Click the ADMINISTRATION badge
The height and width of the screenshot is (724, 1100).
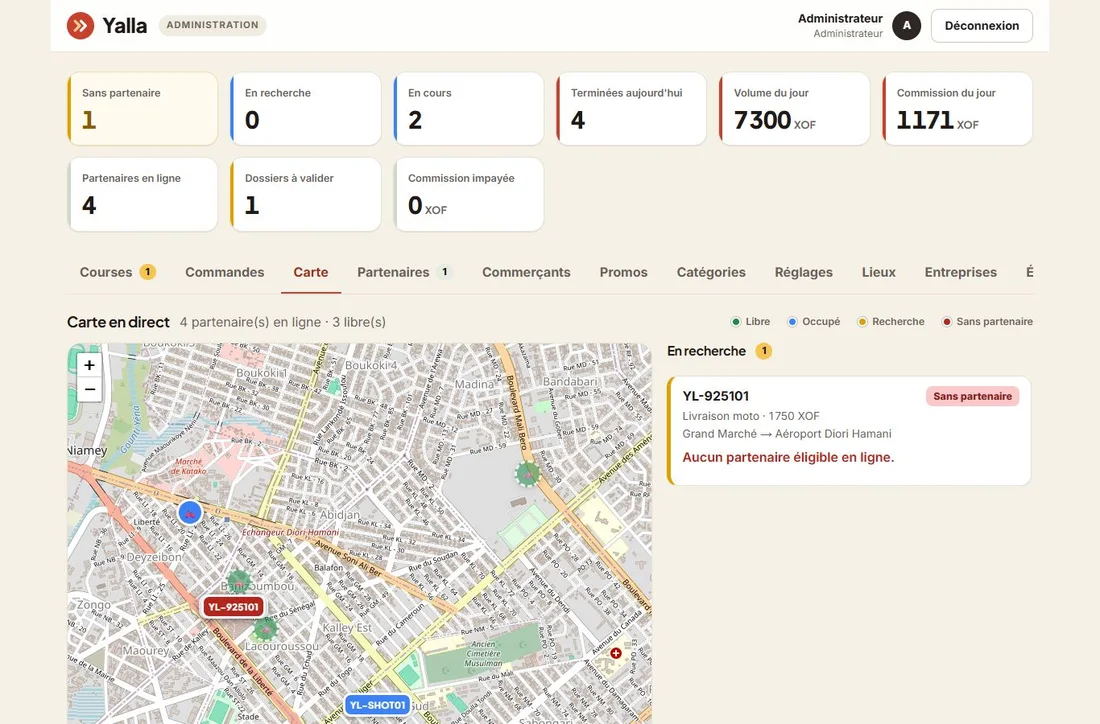[x=213, y=25]
